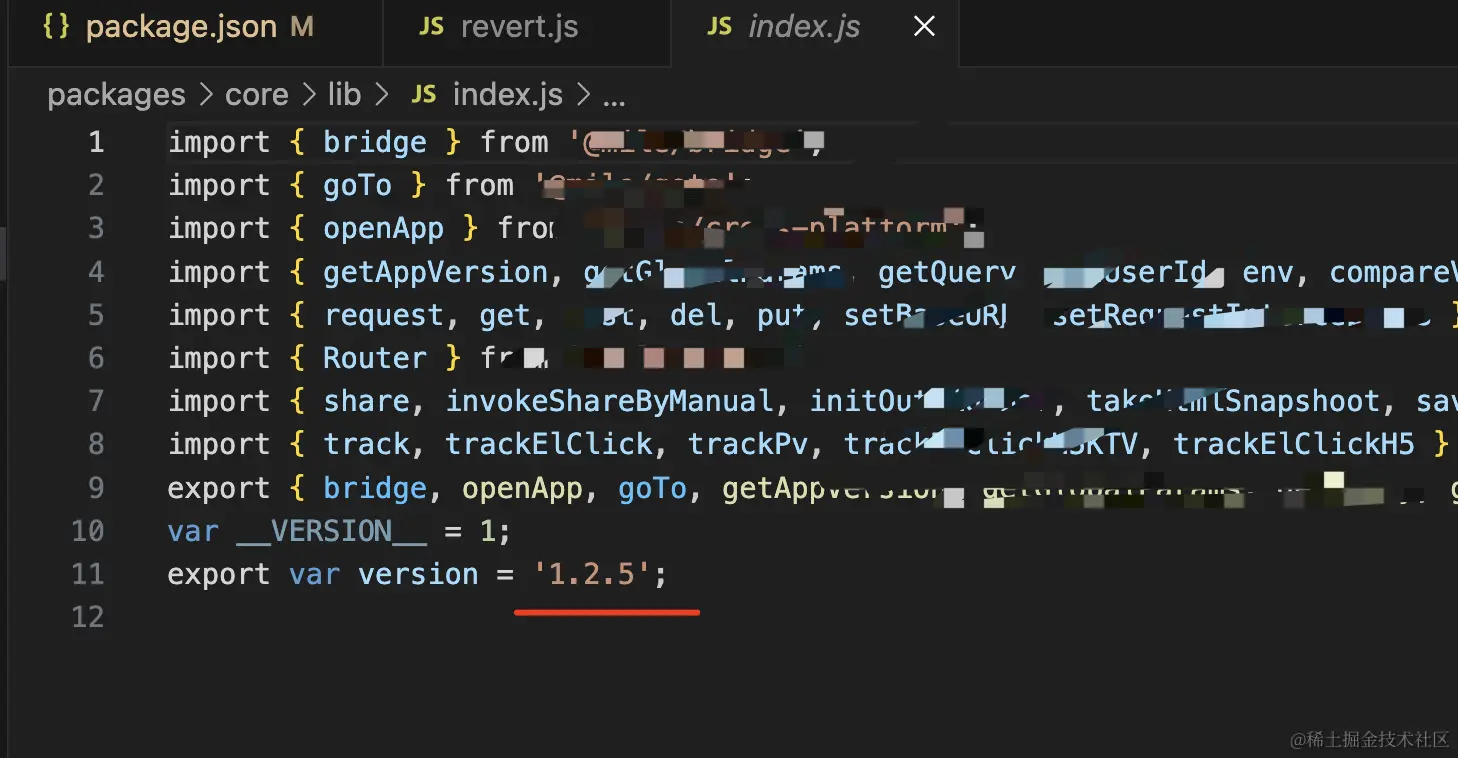1458x758 pixels.
Task: Click the JS file icon on index.js tab
Action: click(720, 27)
